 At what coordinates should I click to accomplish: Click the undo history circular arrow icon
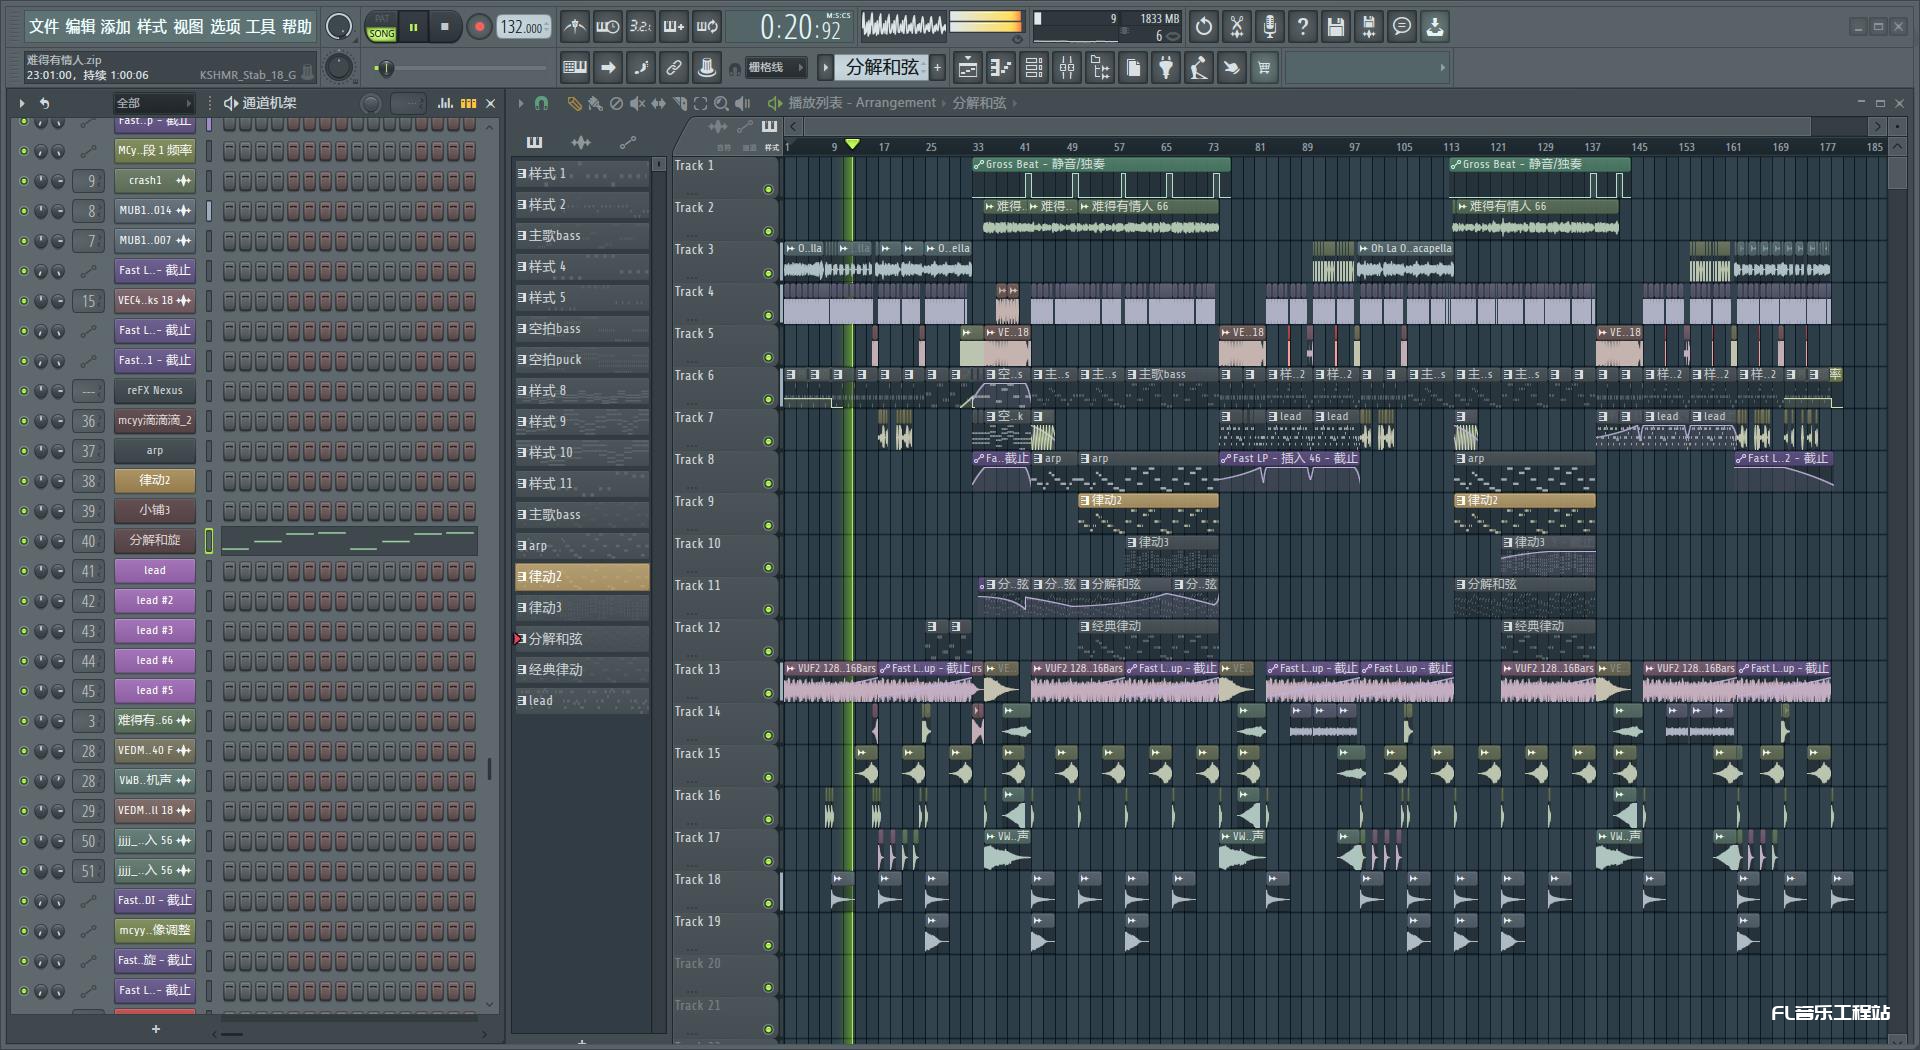[1204, 27]
